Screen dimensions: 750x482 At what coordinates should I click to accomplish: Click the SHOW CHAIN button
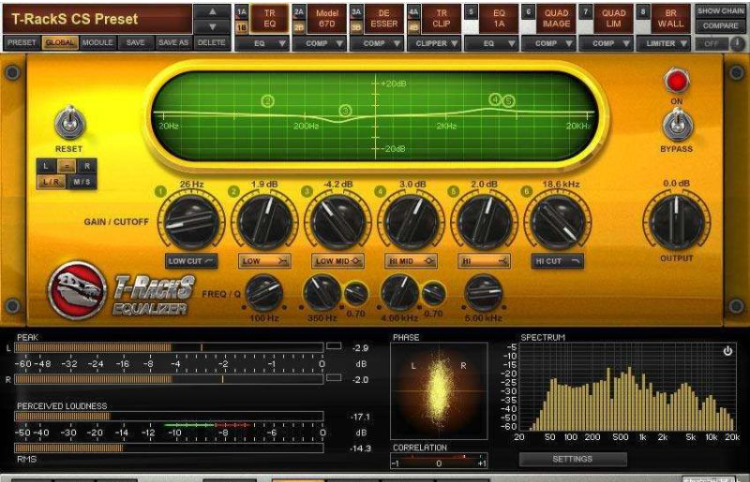pos(721,10)
